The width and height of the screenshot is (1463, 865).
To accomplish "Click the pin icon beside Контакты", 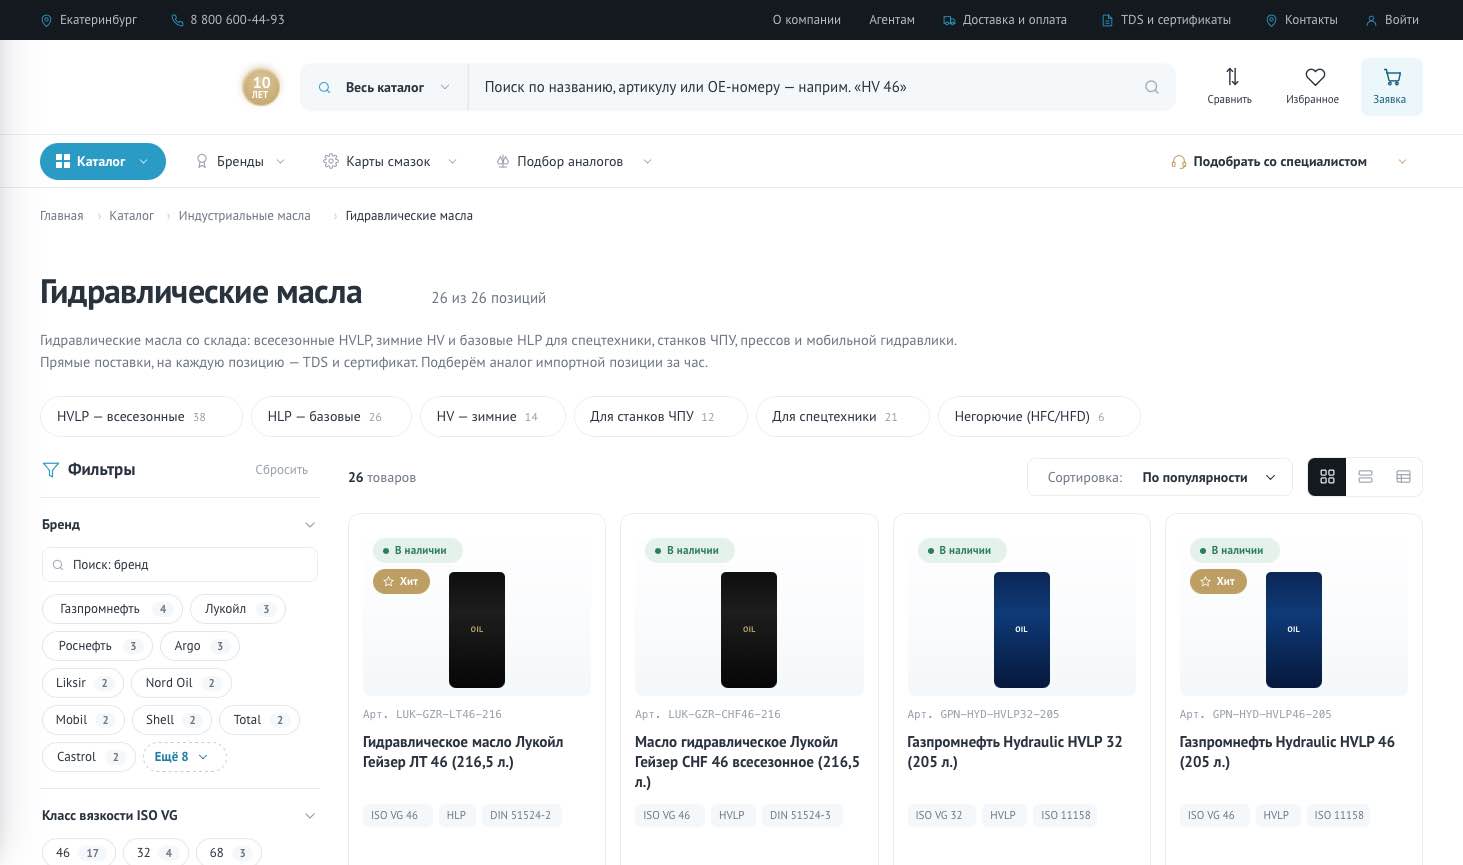I will click(1271, 20).
